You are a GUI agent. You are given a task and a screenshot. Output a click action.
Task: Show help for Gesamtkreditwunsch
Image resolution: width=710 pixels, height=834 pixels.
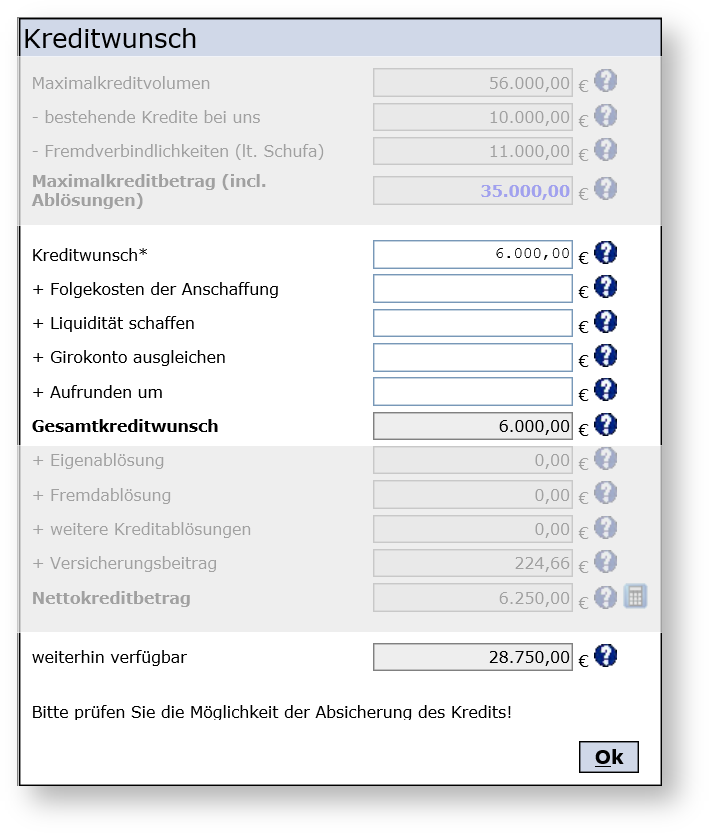pyautogui.click(x=605, y=424)
